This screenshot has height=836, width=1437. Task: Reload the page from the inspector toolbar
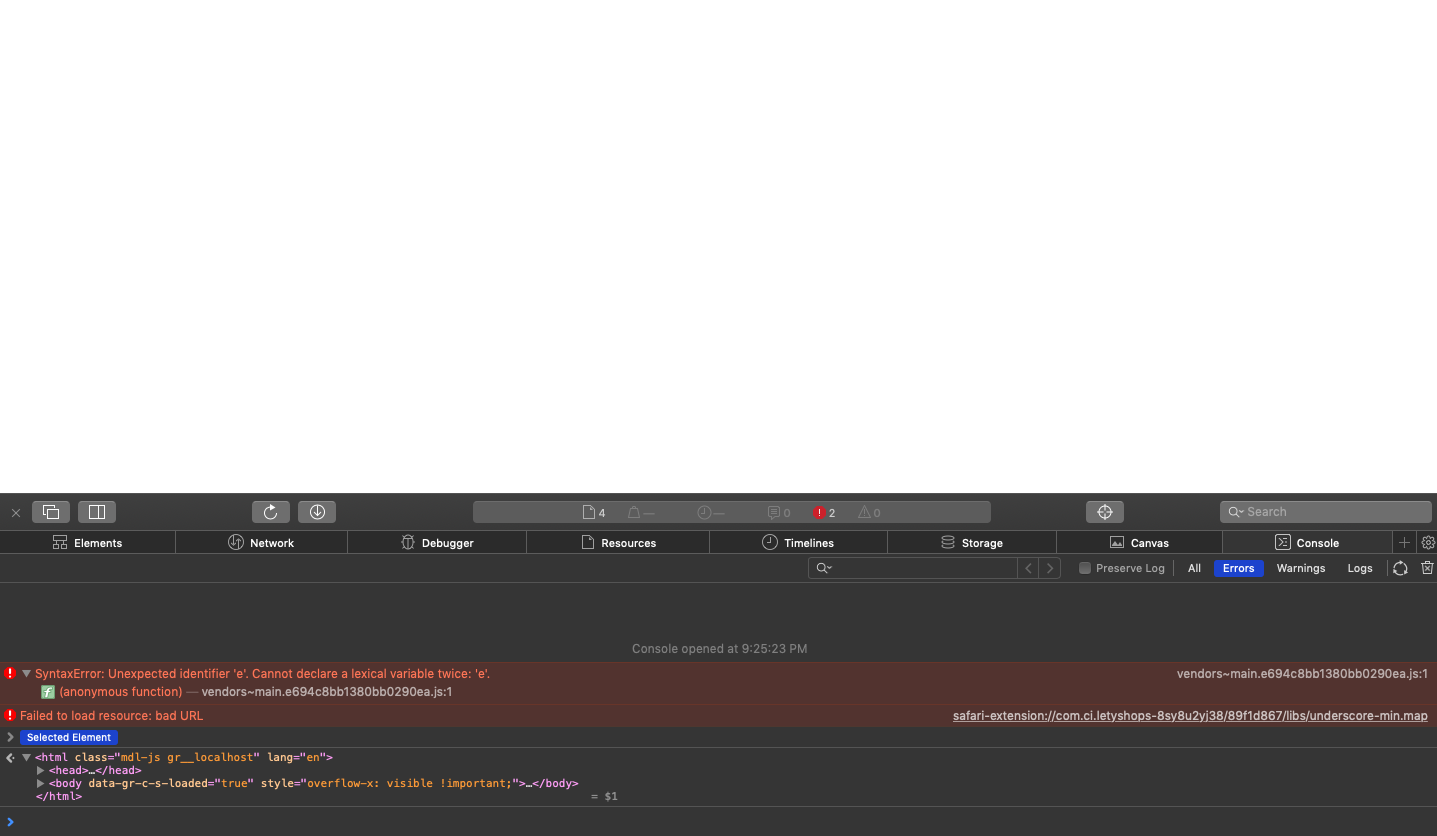270,511
